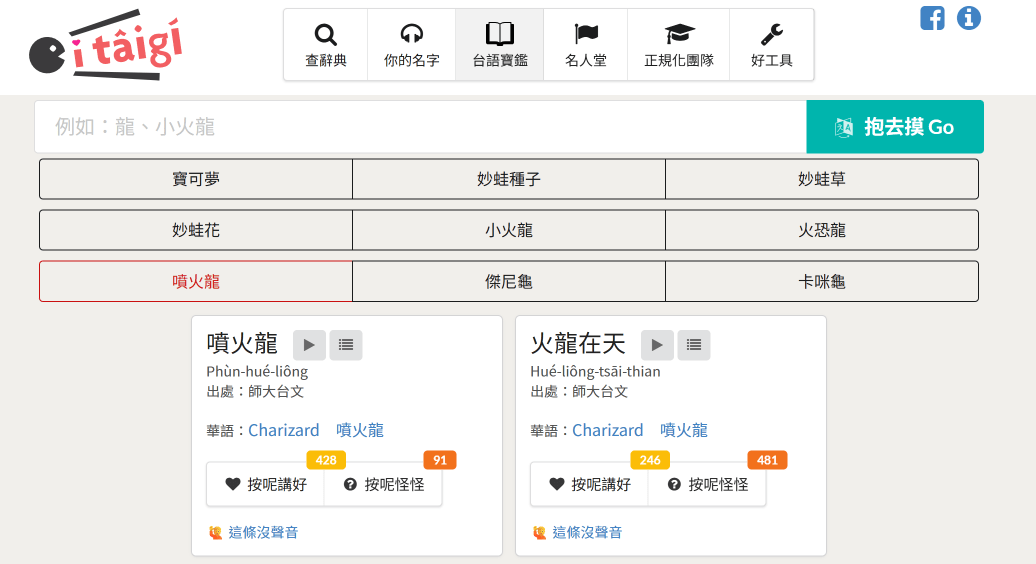
Task: Click 出處：師大台文 under 火龍在天
Action: click(x=579, y=392)
